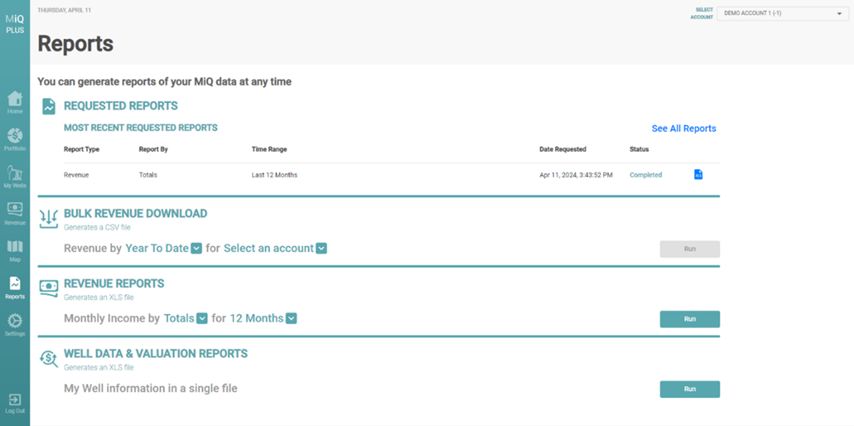Screen dimensions: 854x426
Task: Click the See All Reports link
Action: pos(684,129)
